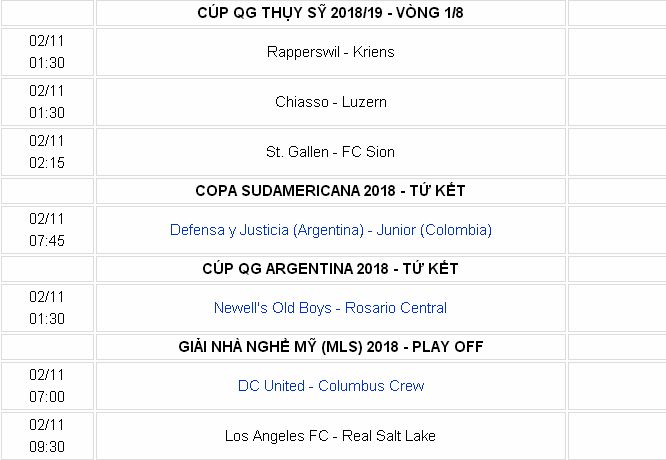666x460 pixels.
Task: Select the Chiasso - Luzern match text
Action: click(330, 102)
